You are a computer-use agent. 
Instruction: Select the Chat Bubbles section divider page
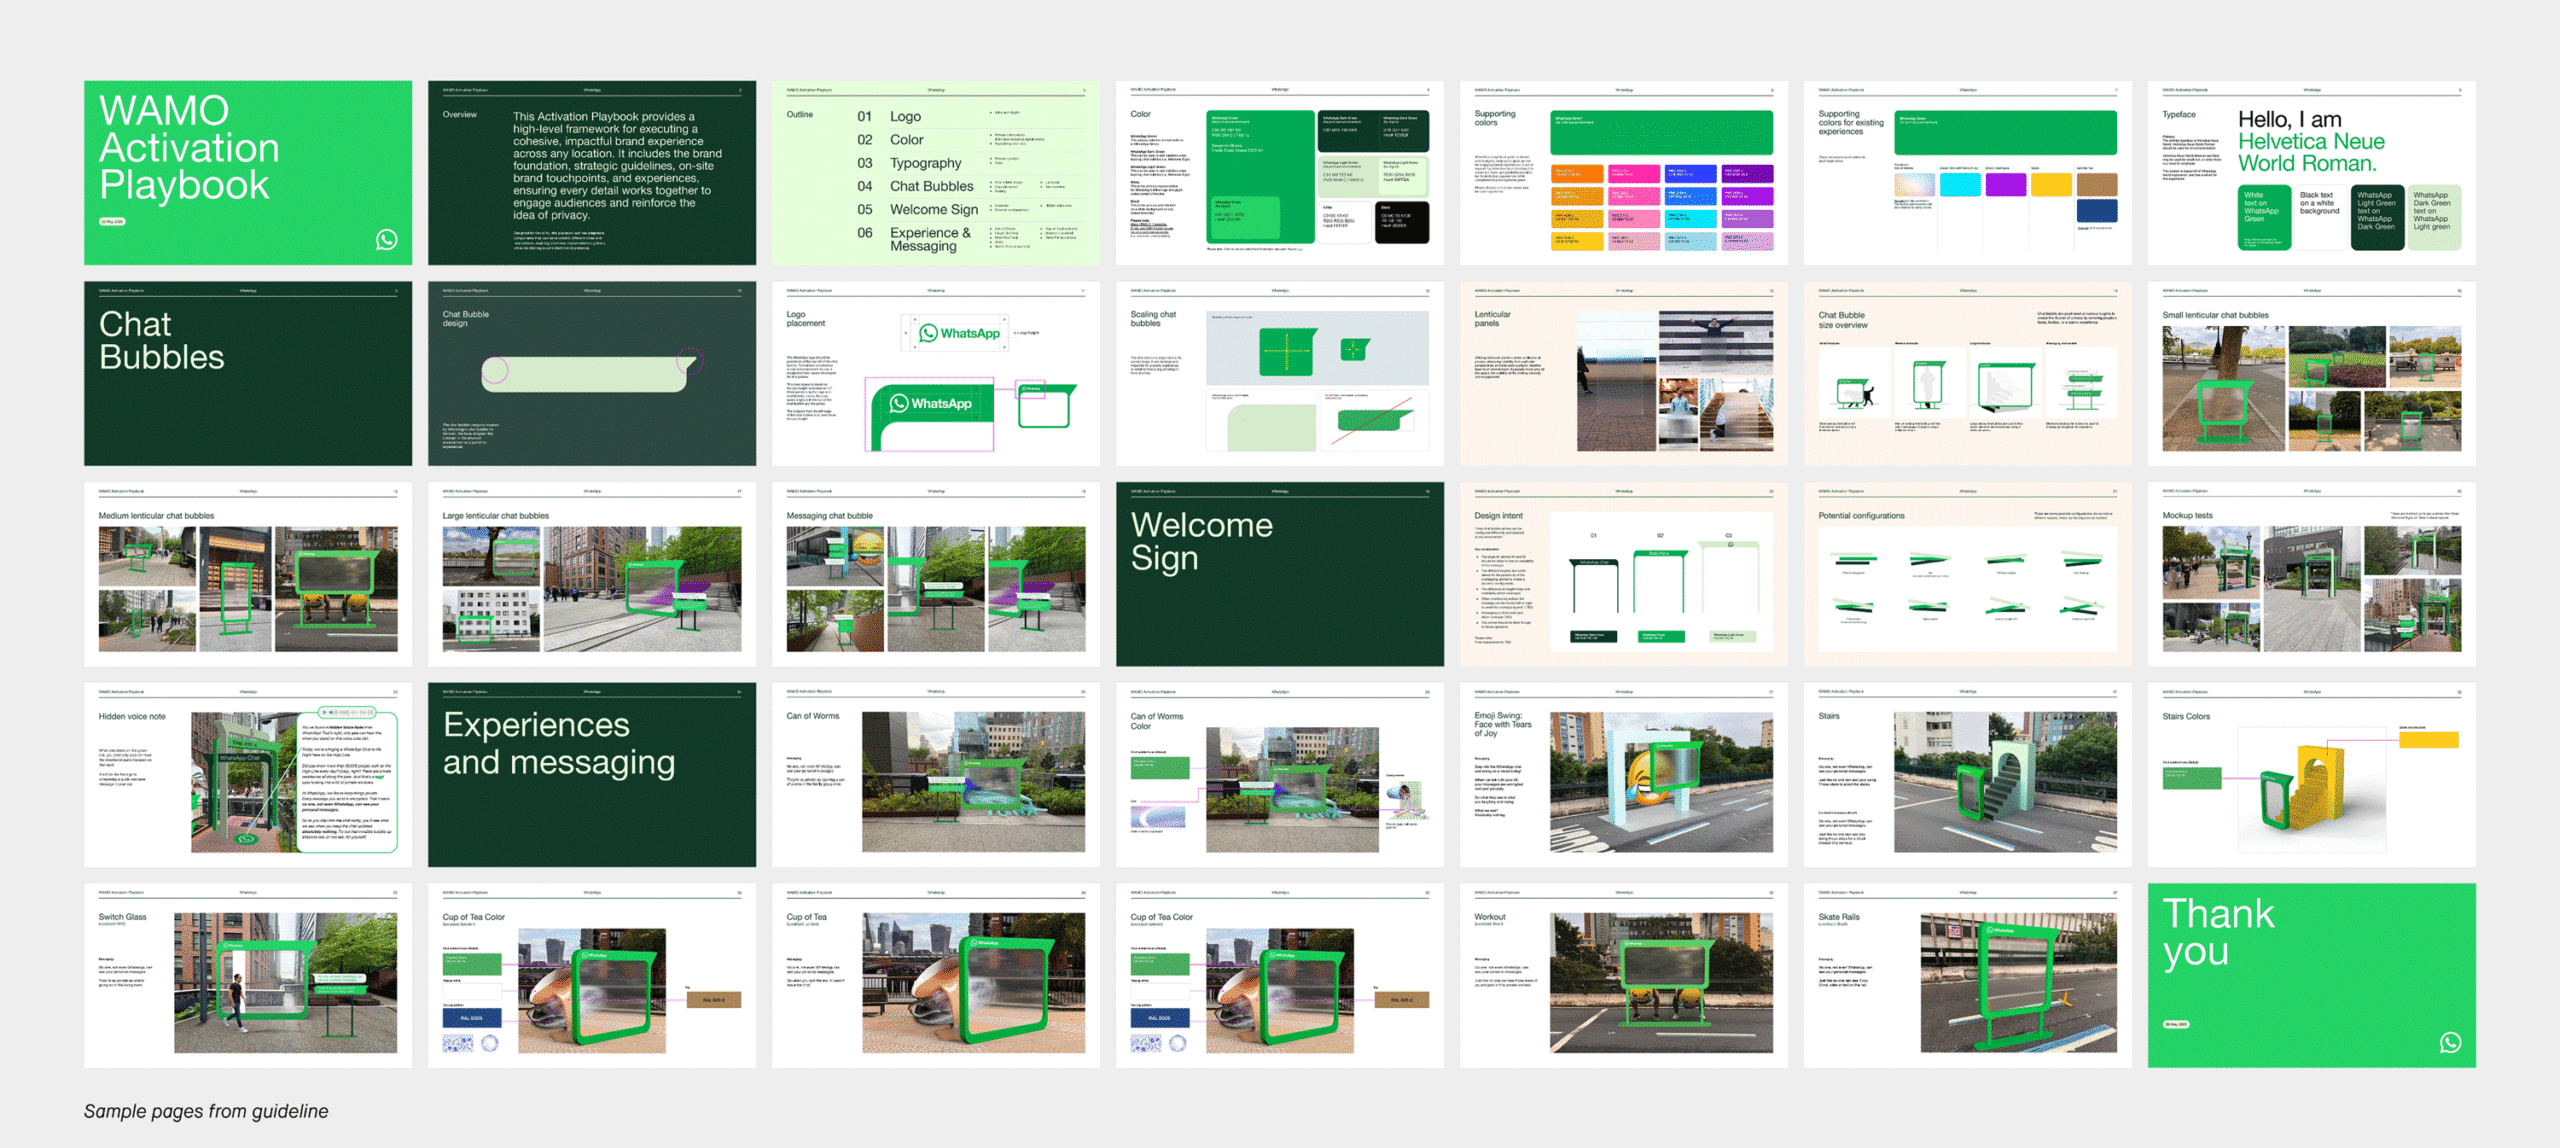pyautogui.click(x=248, y=373)
